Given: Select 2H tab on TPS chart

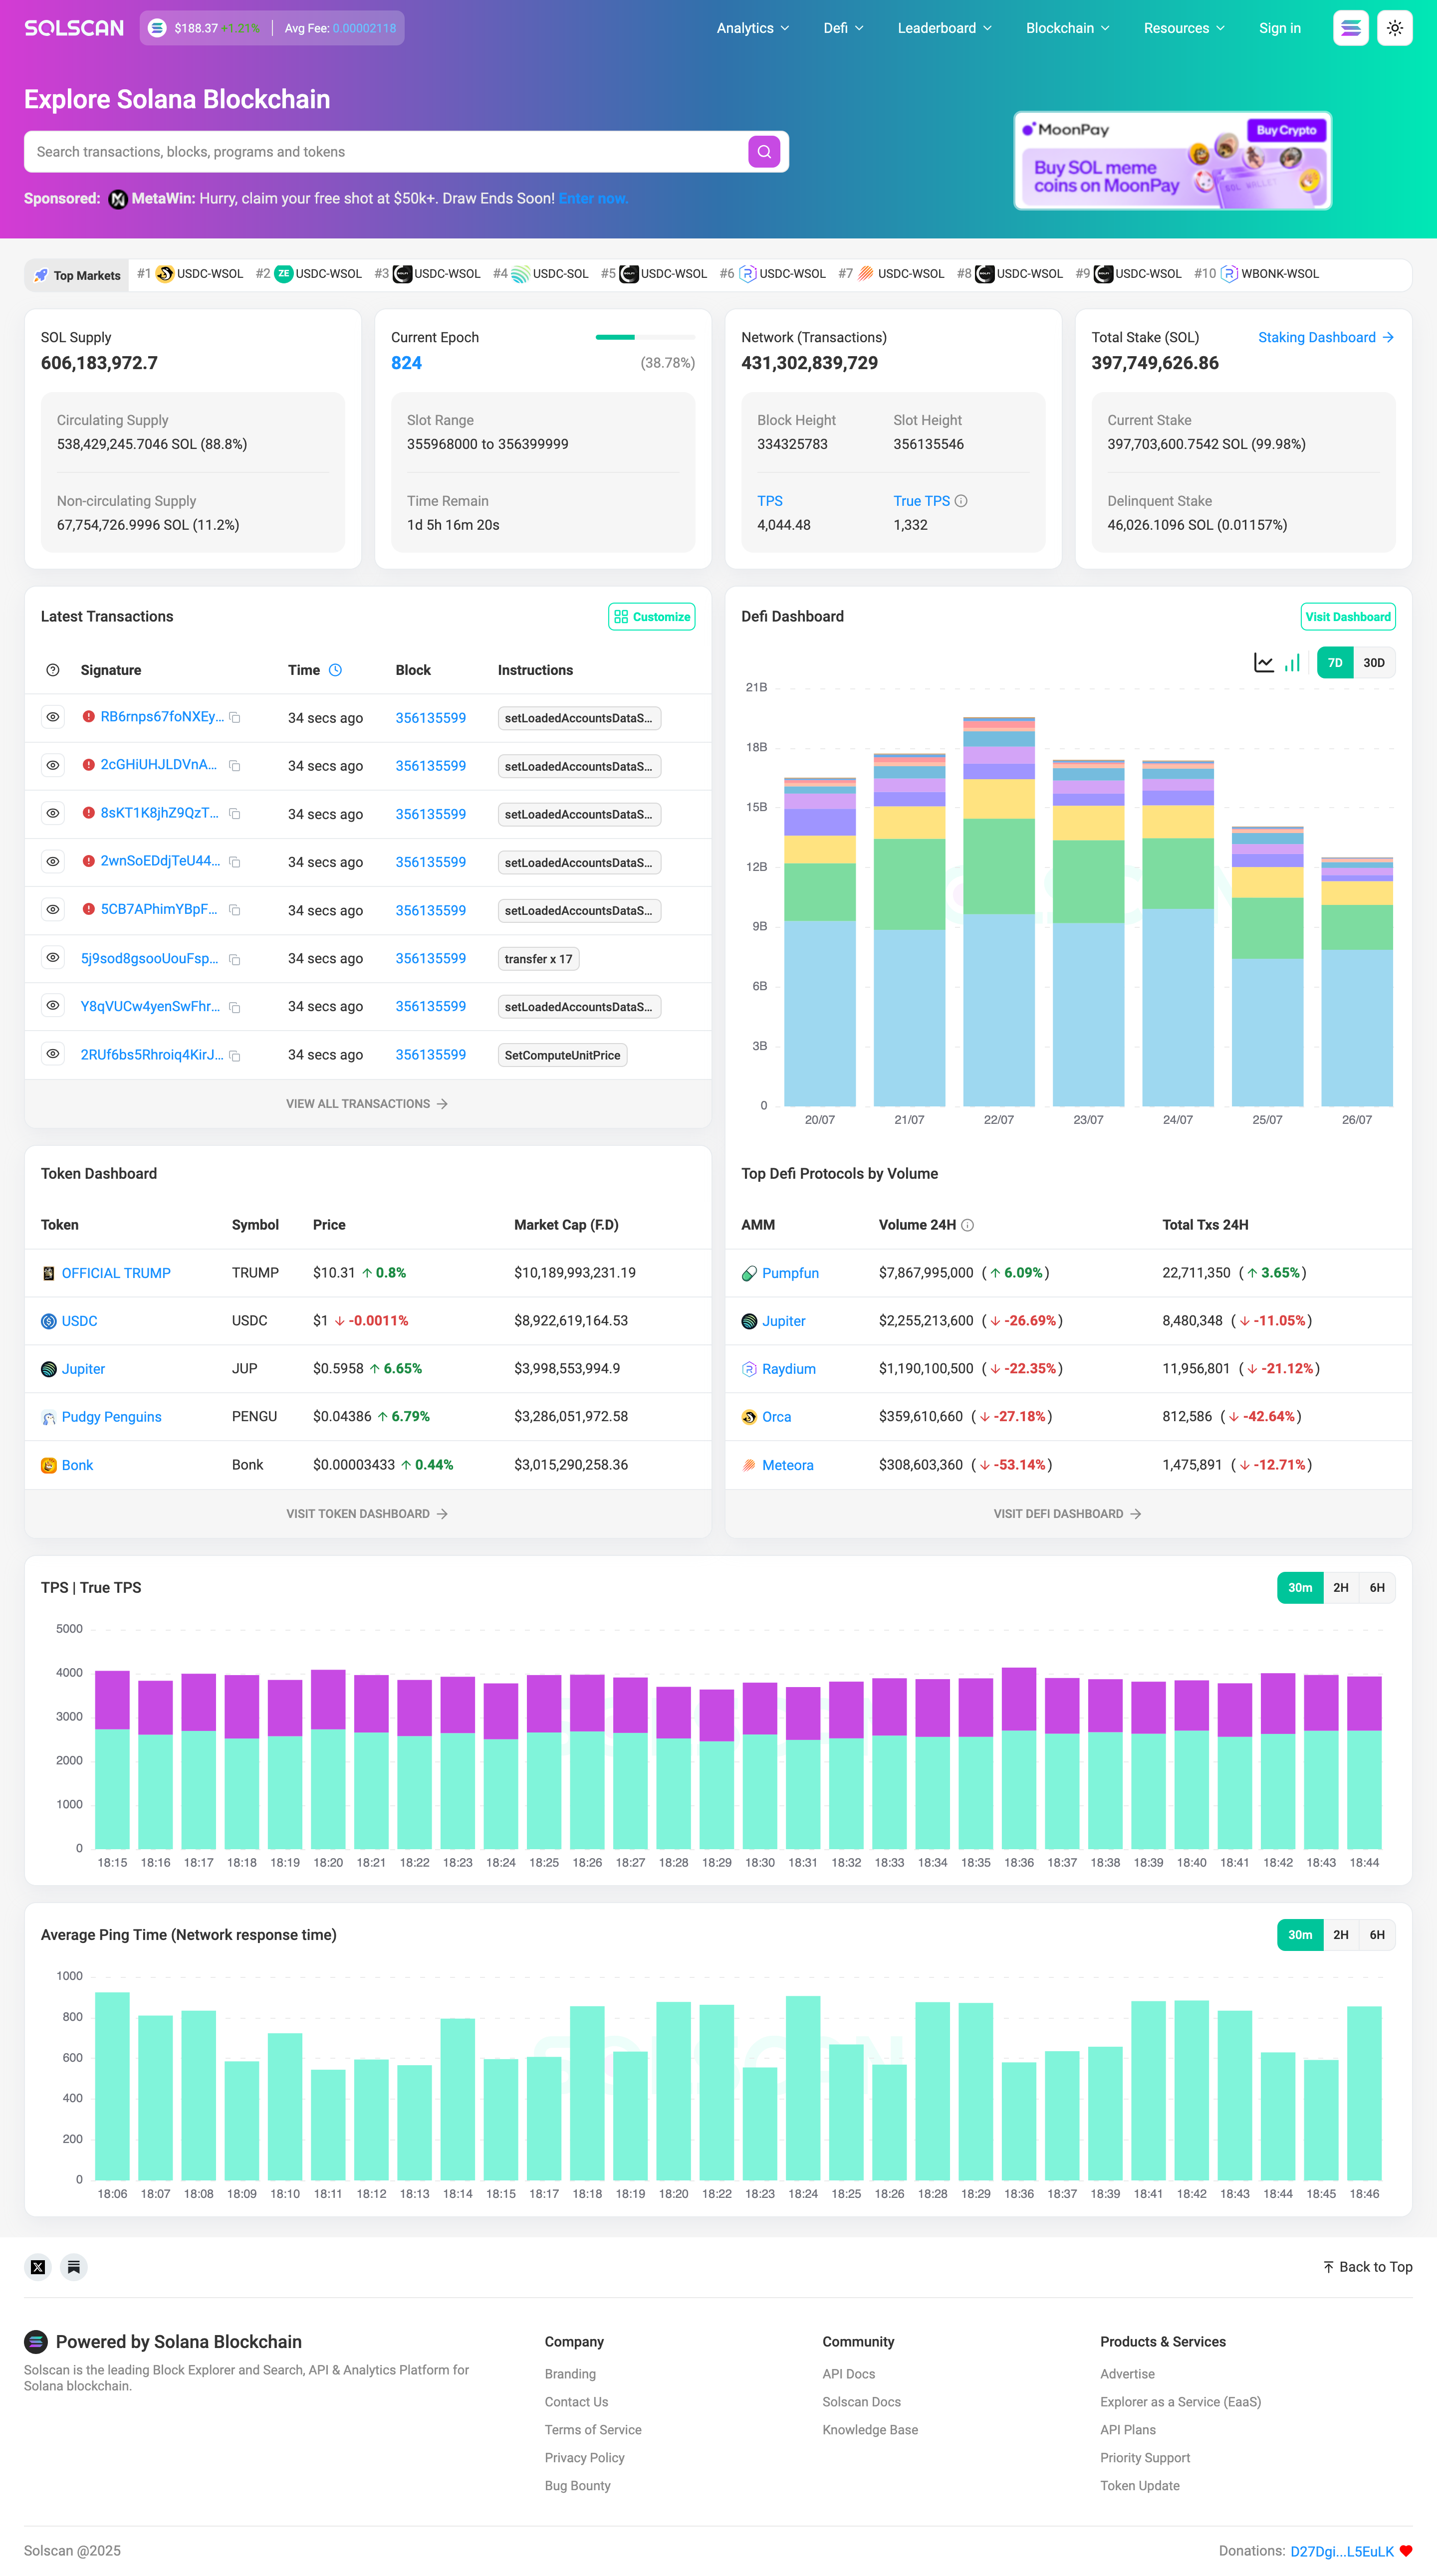Looking at the screenshot, I should coord(1340,1588).
